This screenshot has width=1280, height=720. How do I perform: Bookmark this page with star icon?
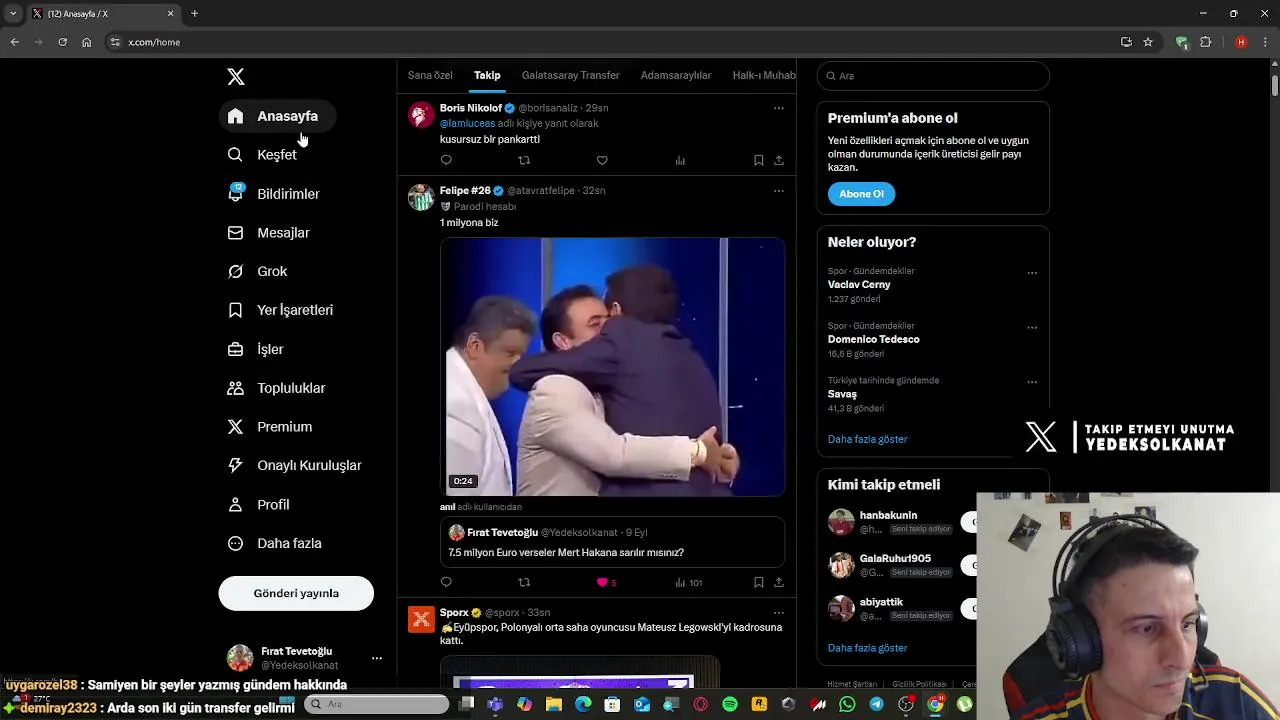(1148, 42)
